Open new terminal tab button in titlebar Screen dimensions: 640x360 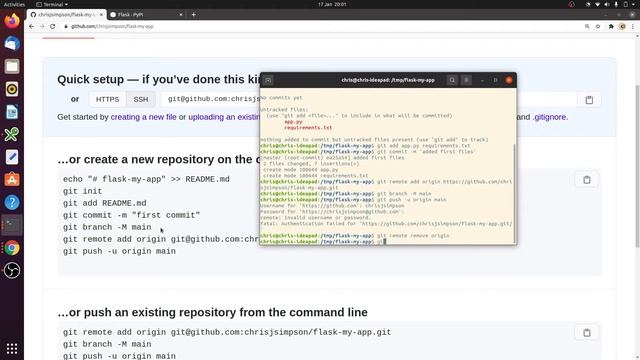(x=268, y=80)
